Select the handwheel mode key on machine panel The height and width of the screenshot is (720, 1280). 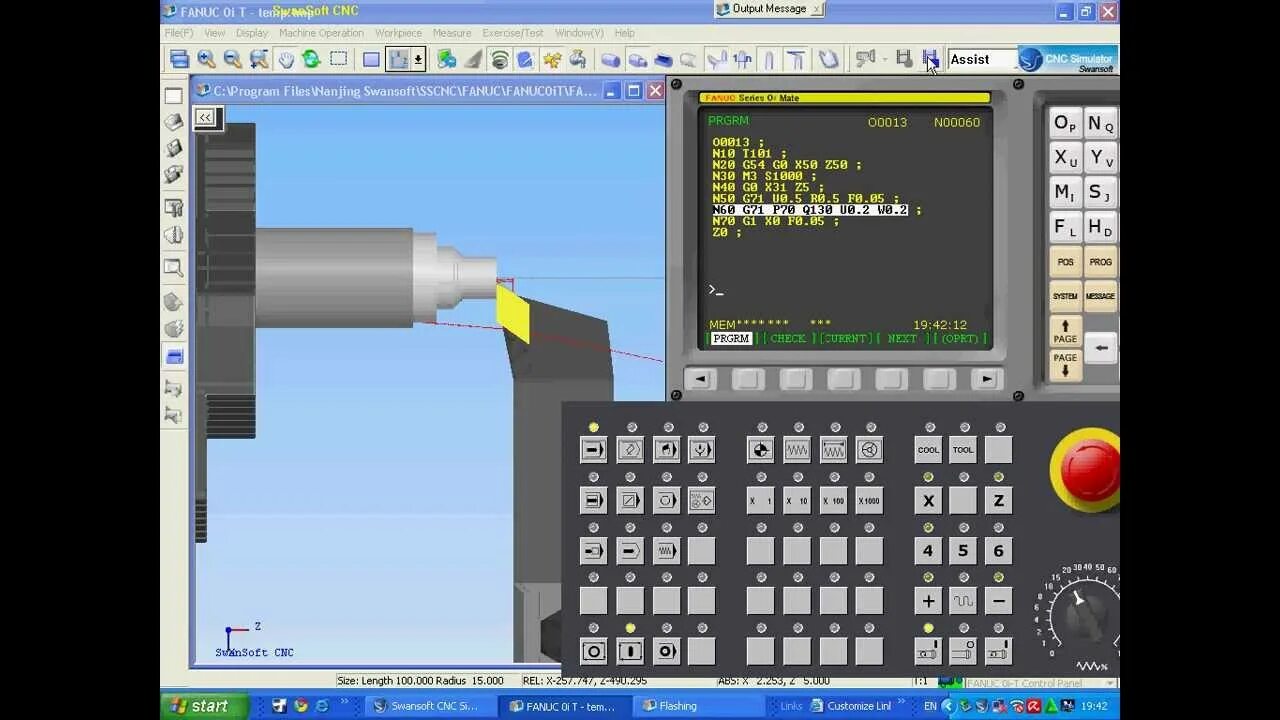click(870, 450)
